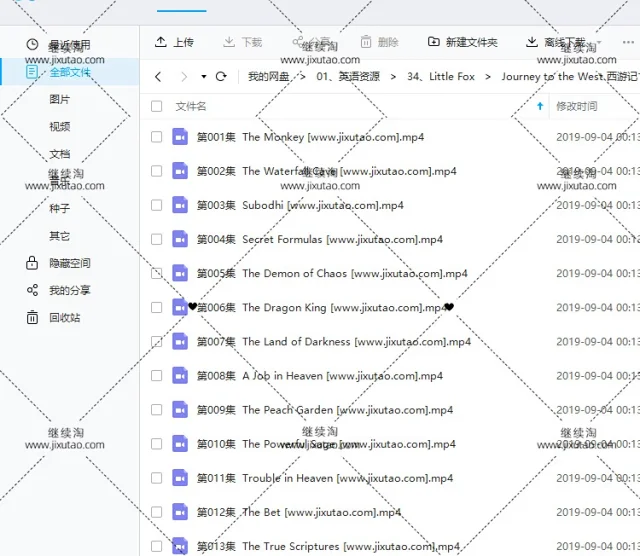The height and width of the screenshot is (556, 640).
Task: Click video icon of 第005集 The Demon of Chaos
Action: point(180,273)
